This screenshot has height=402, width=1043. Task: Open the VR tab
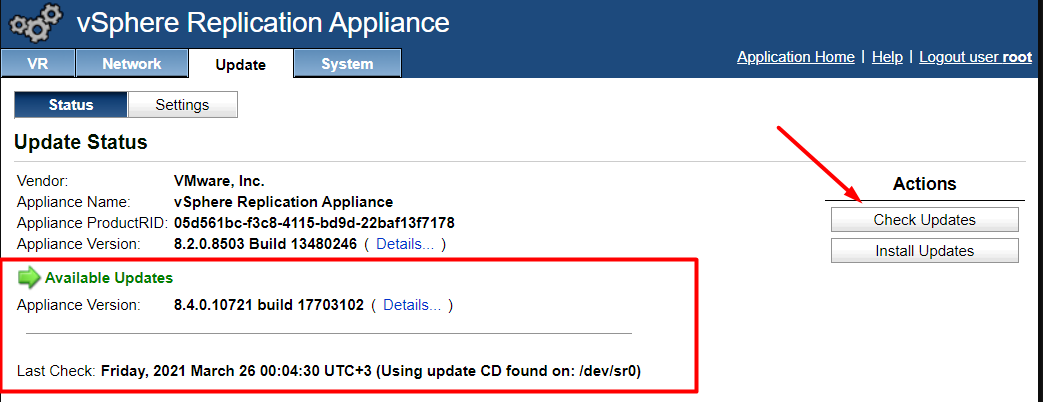pyautogui.click(x=37, y=64)
